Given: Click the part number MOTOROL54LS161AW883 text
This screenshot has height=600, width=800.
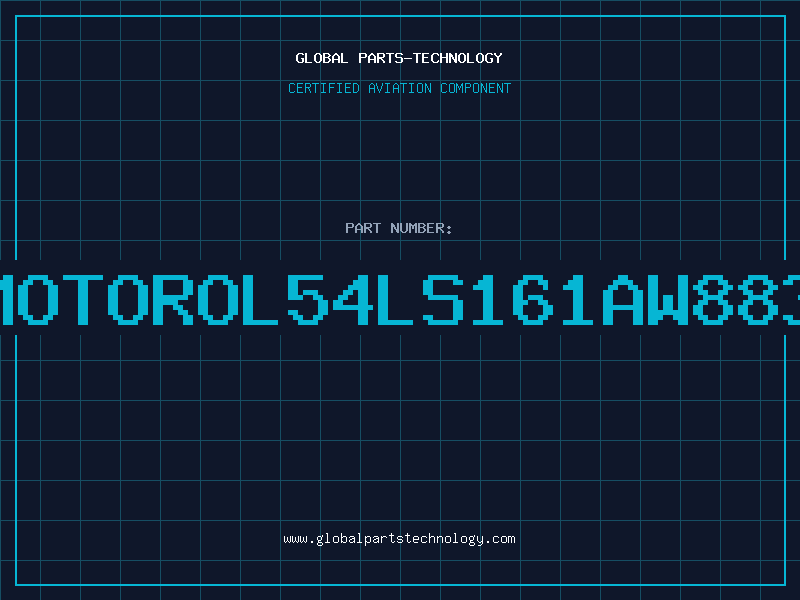Looking at the screenshot, I should [x=400, y=299].
